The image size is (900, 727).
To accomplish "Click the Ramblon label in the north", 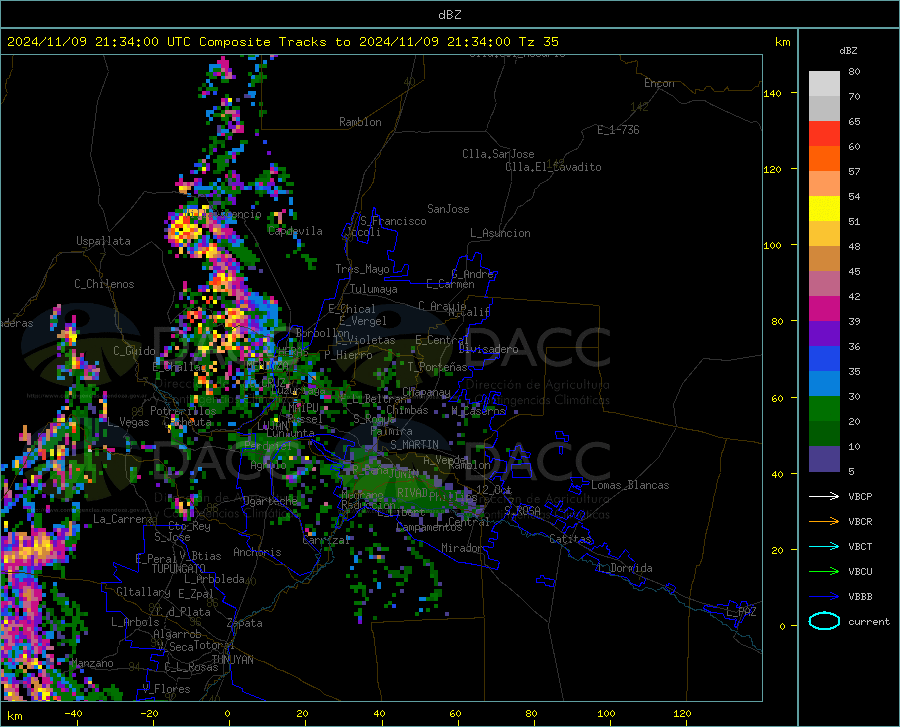I will click(360, 122).
